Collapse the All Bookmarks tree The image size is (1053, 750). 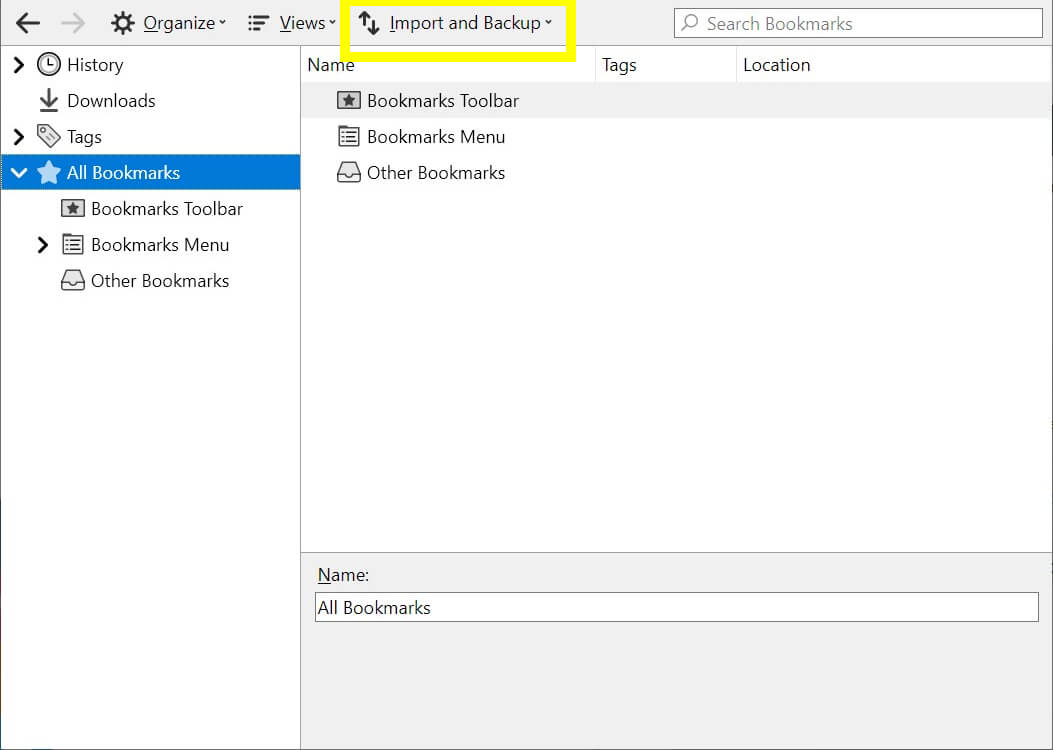(18, 172)
